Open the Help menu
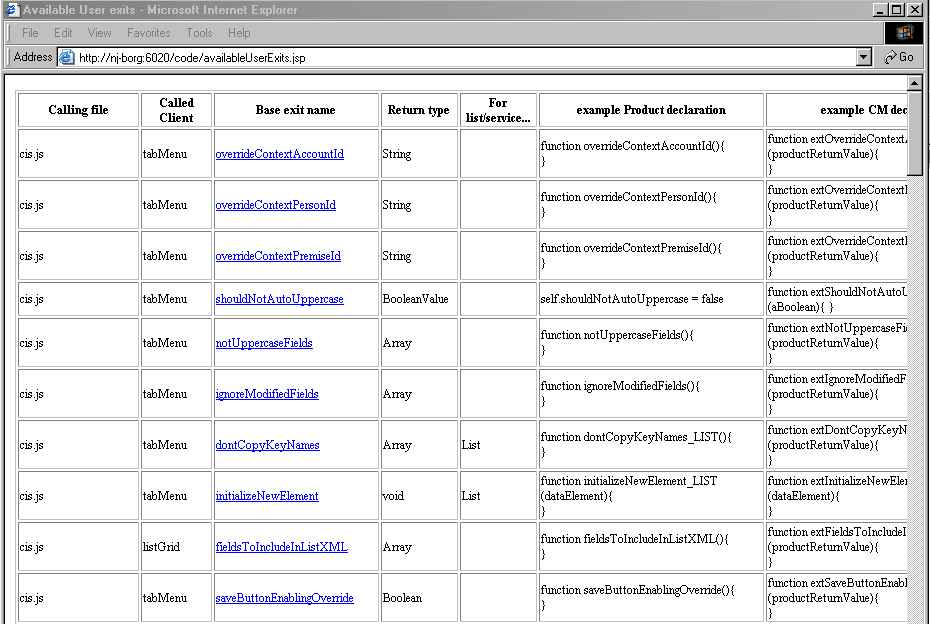Viewport: 930px width, 624px height. pos(239,32)
